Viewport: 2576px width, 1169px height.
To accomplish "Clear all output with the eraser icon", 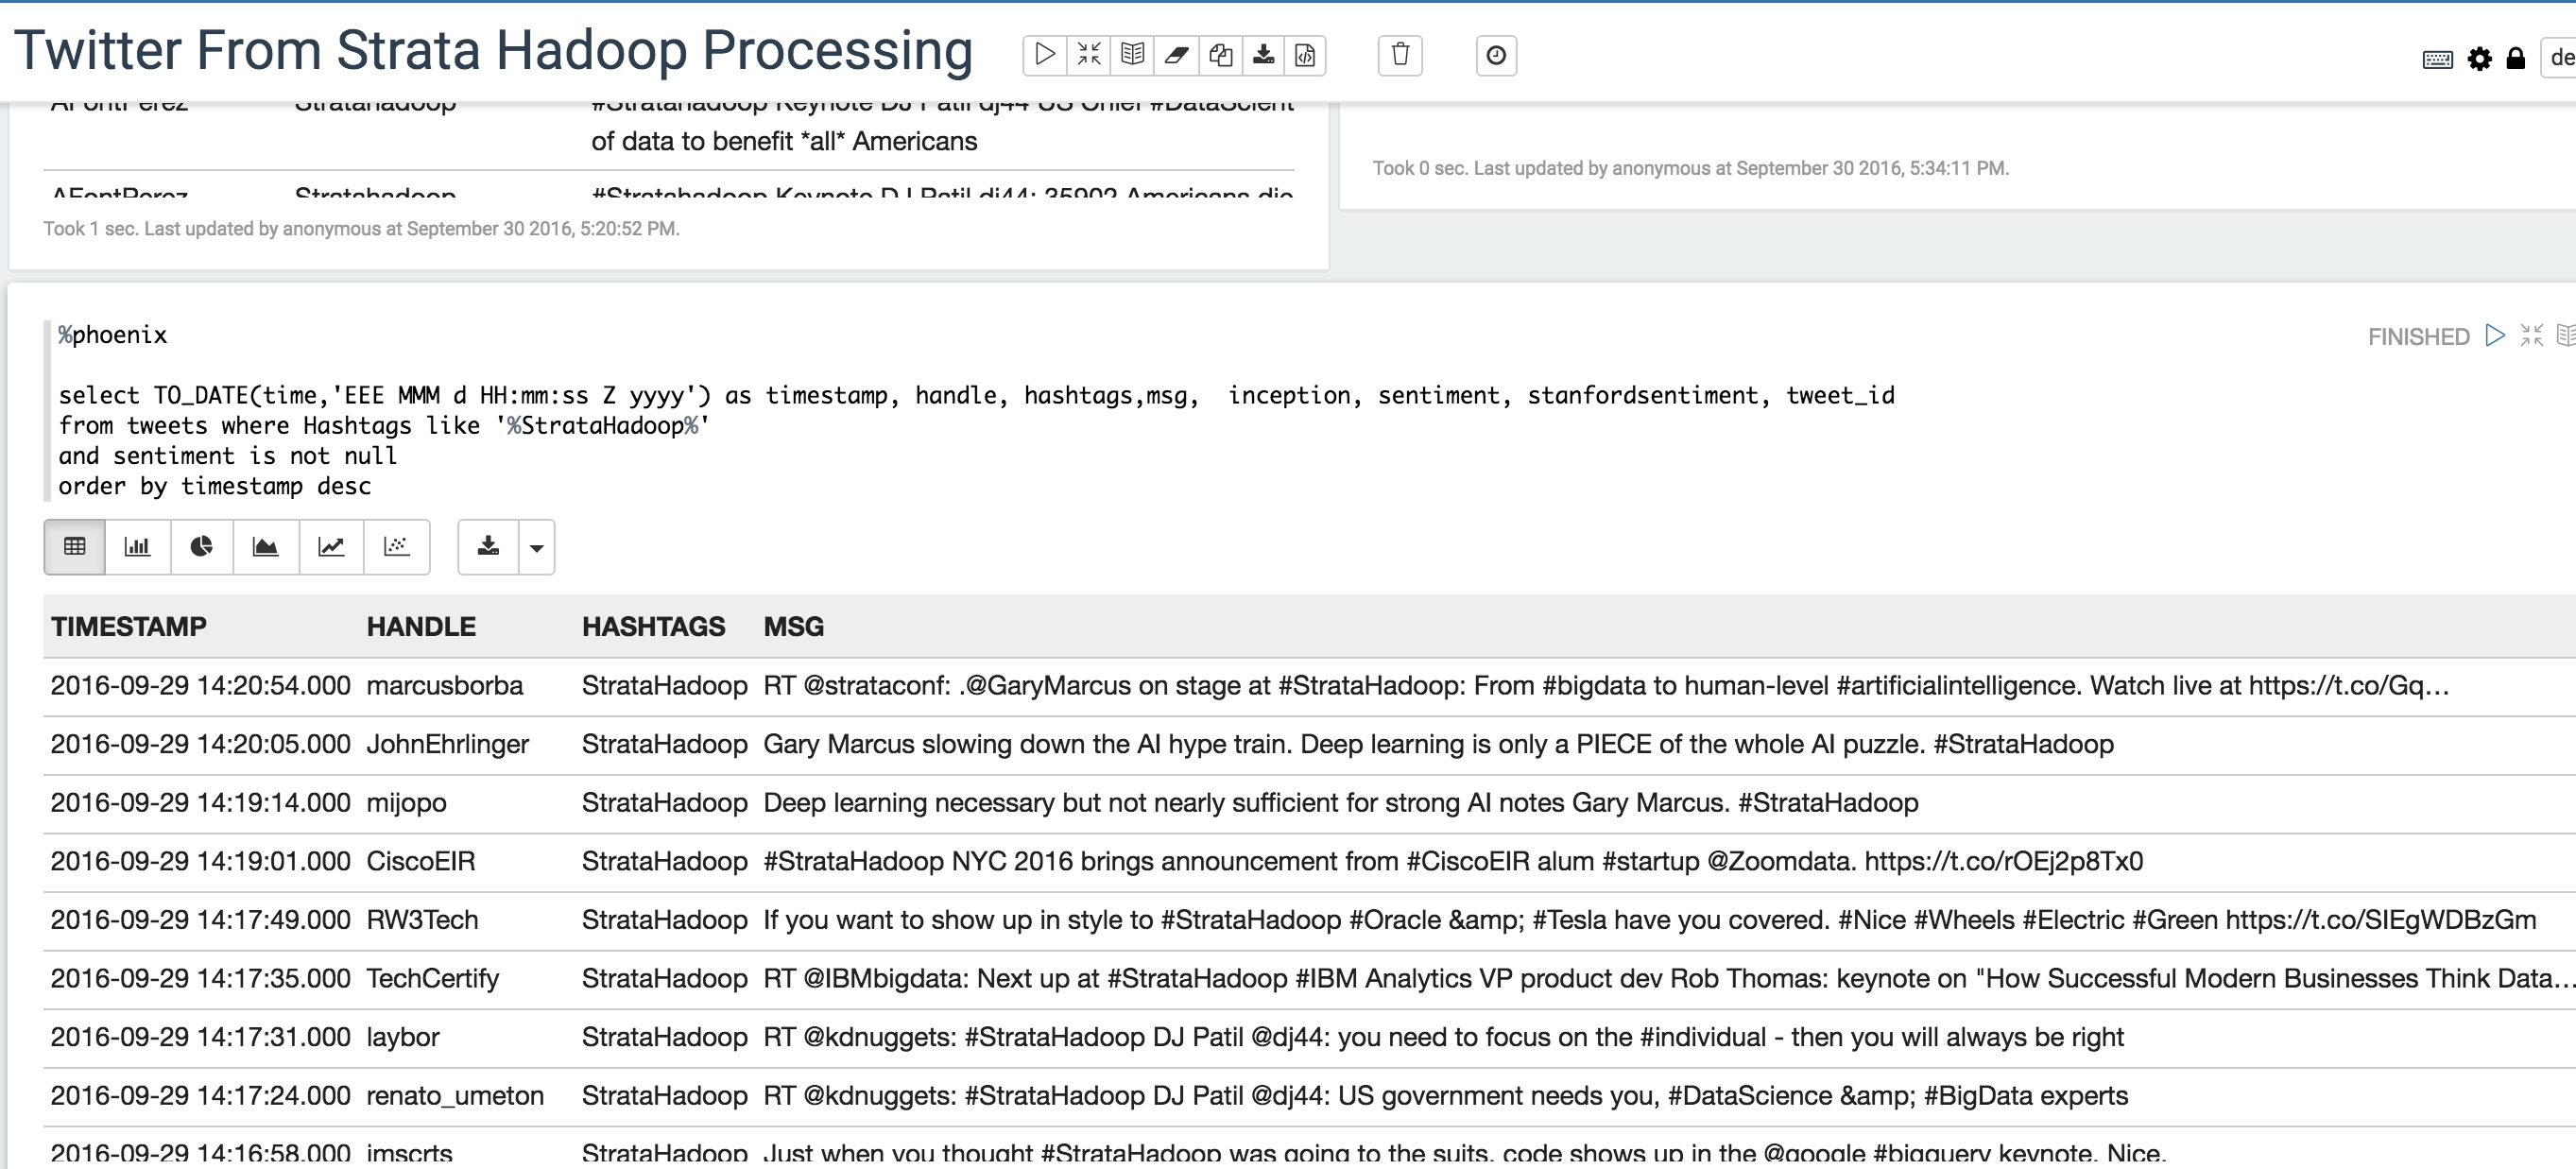I will 1176,55.
